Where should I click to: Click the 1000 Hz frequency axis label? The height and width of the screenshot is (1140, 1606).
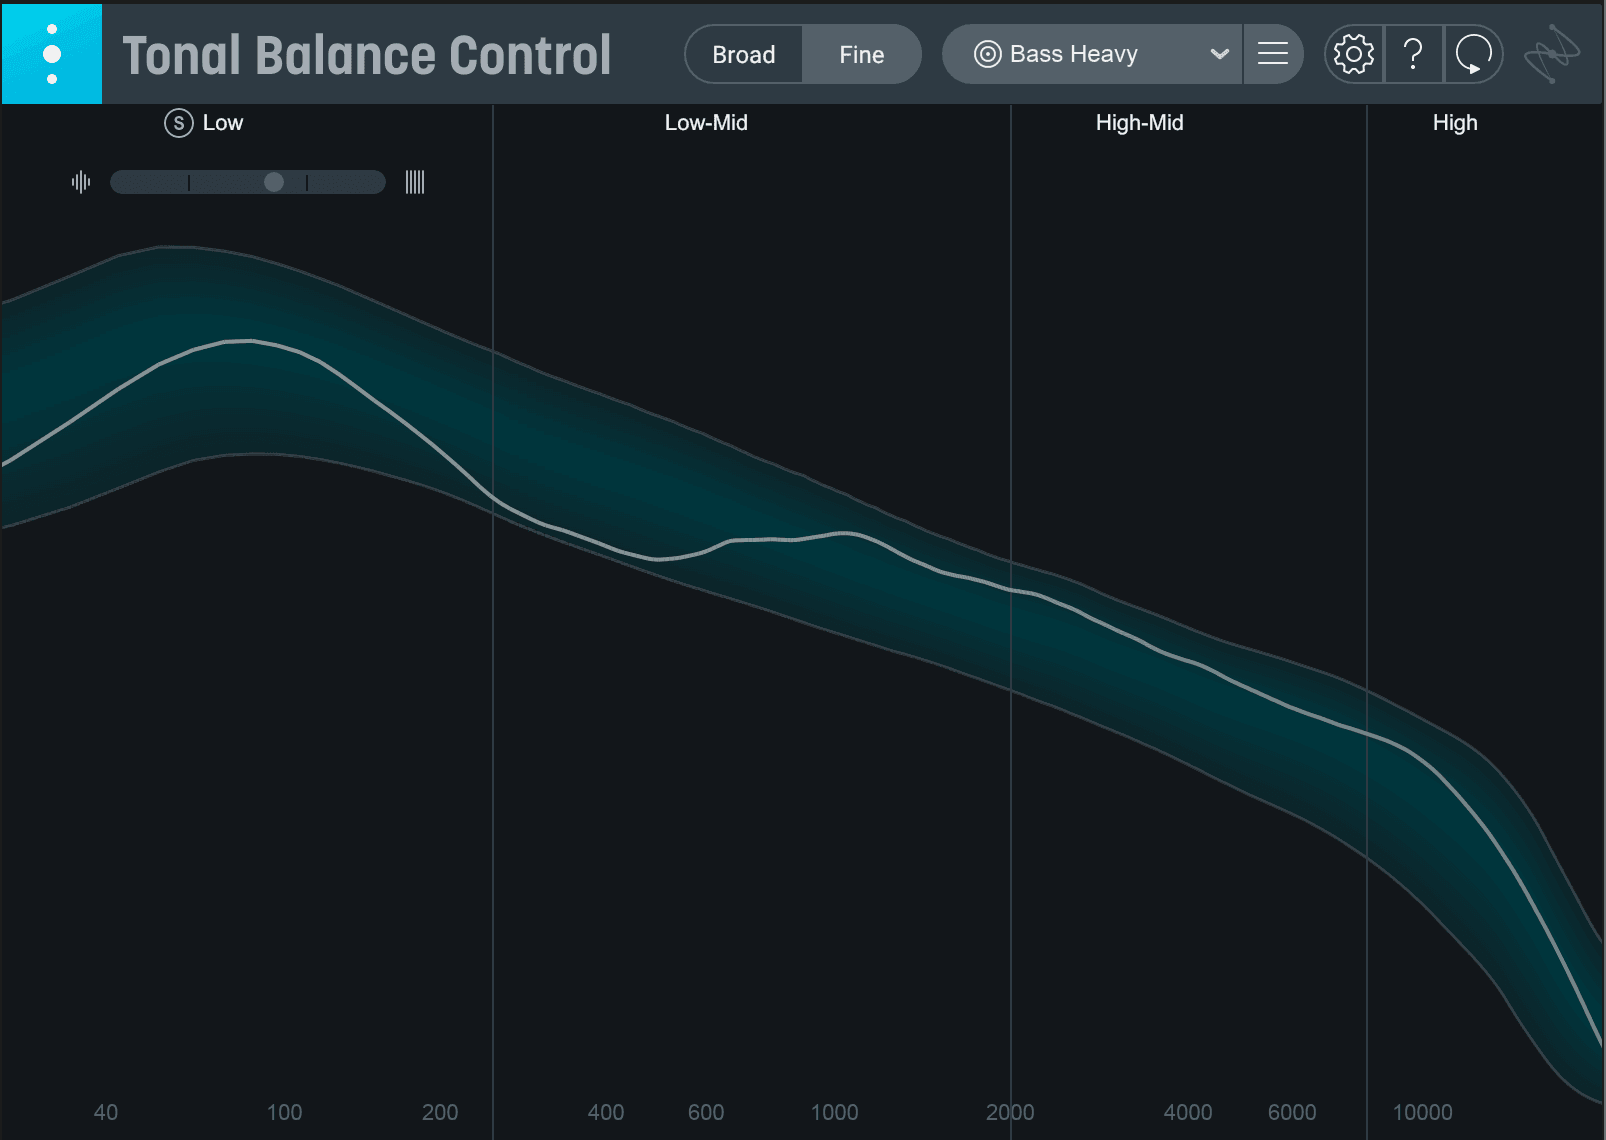(834, 1112)
